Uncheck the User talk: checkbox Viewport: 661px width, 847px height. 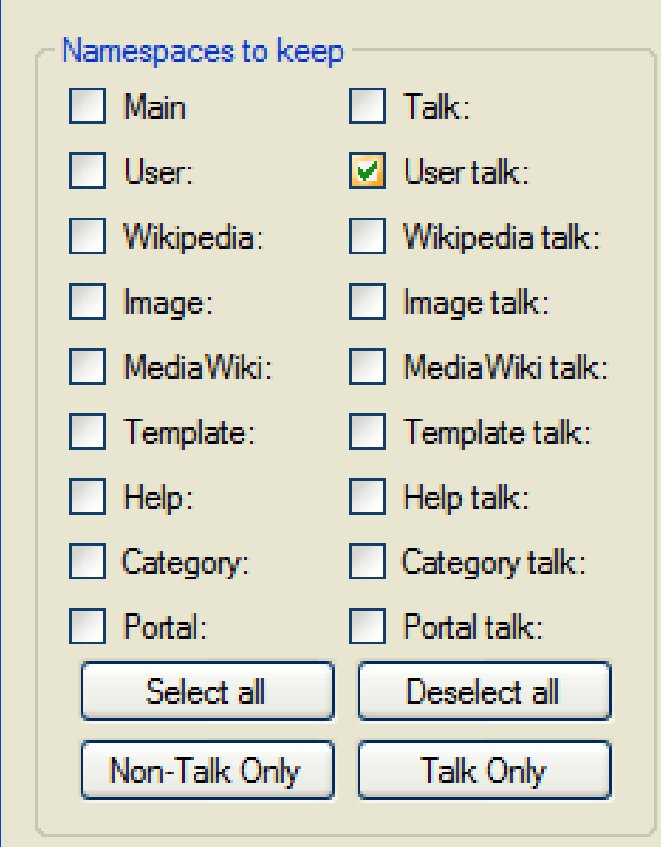click(367, 171)
